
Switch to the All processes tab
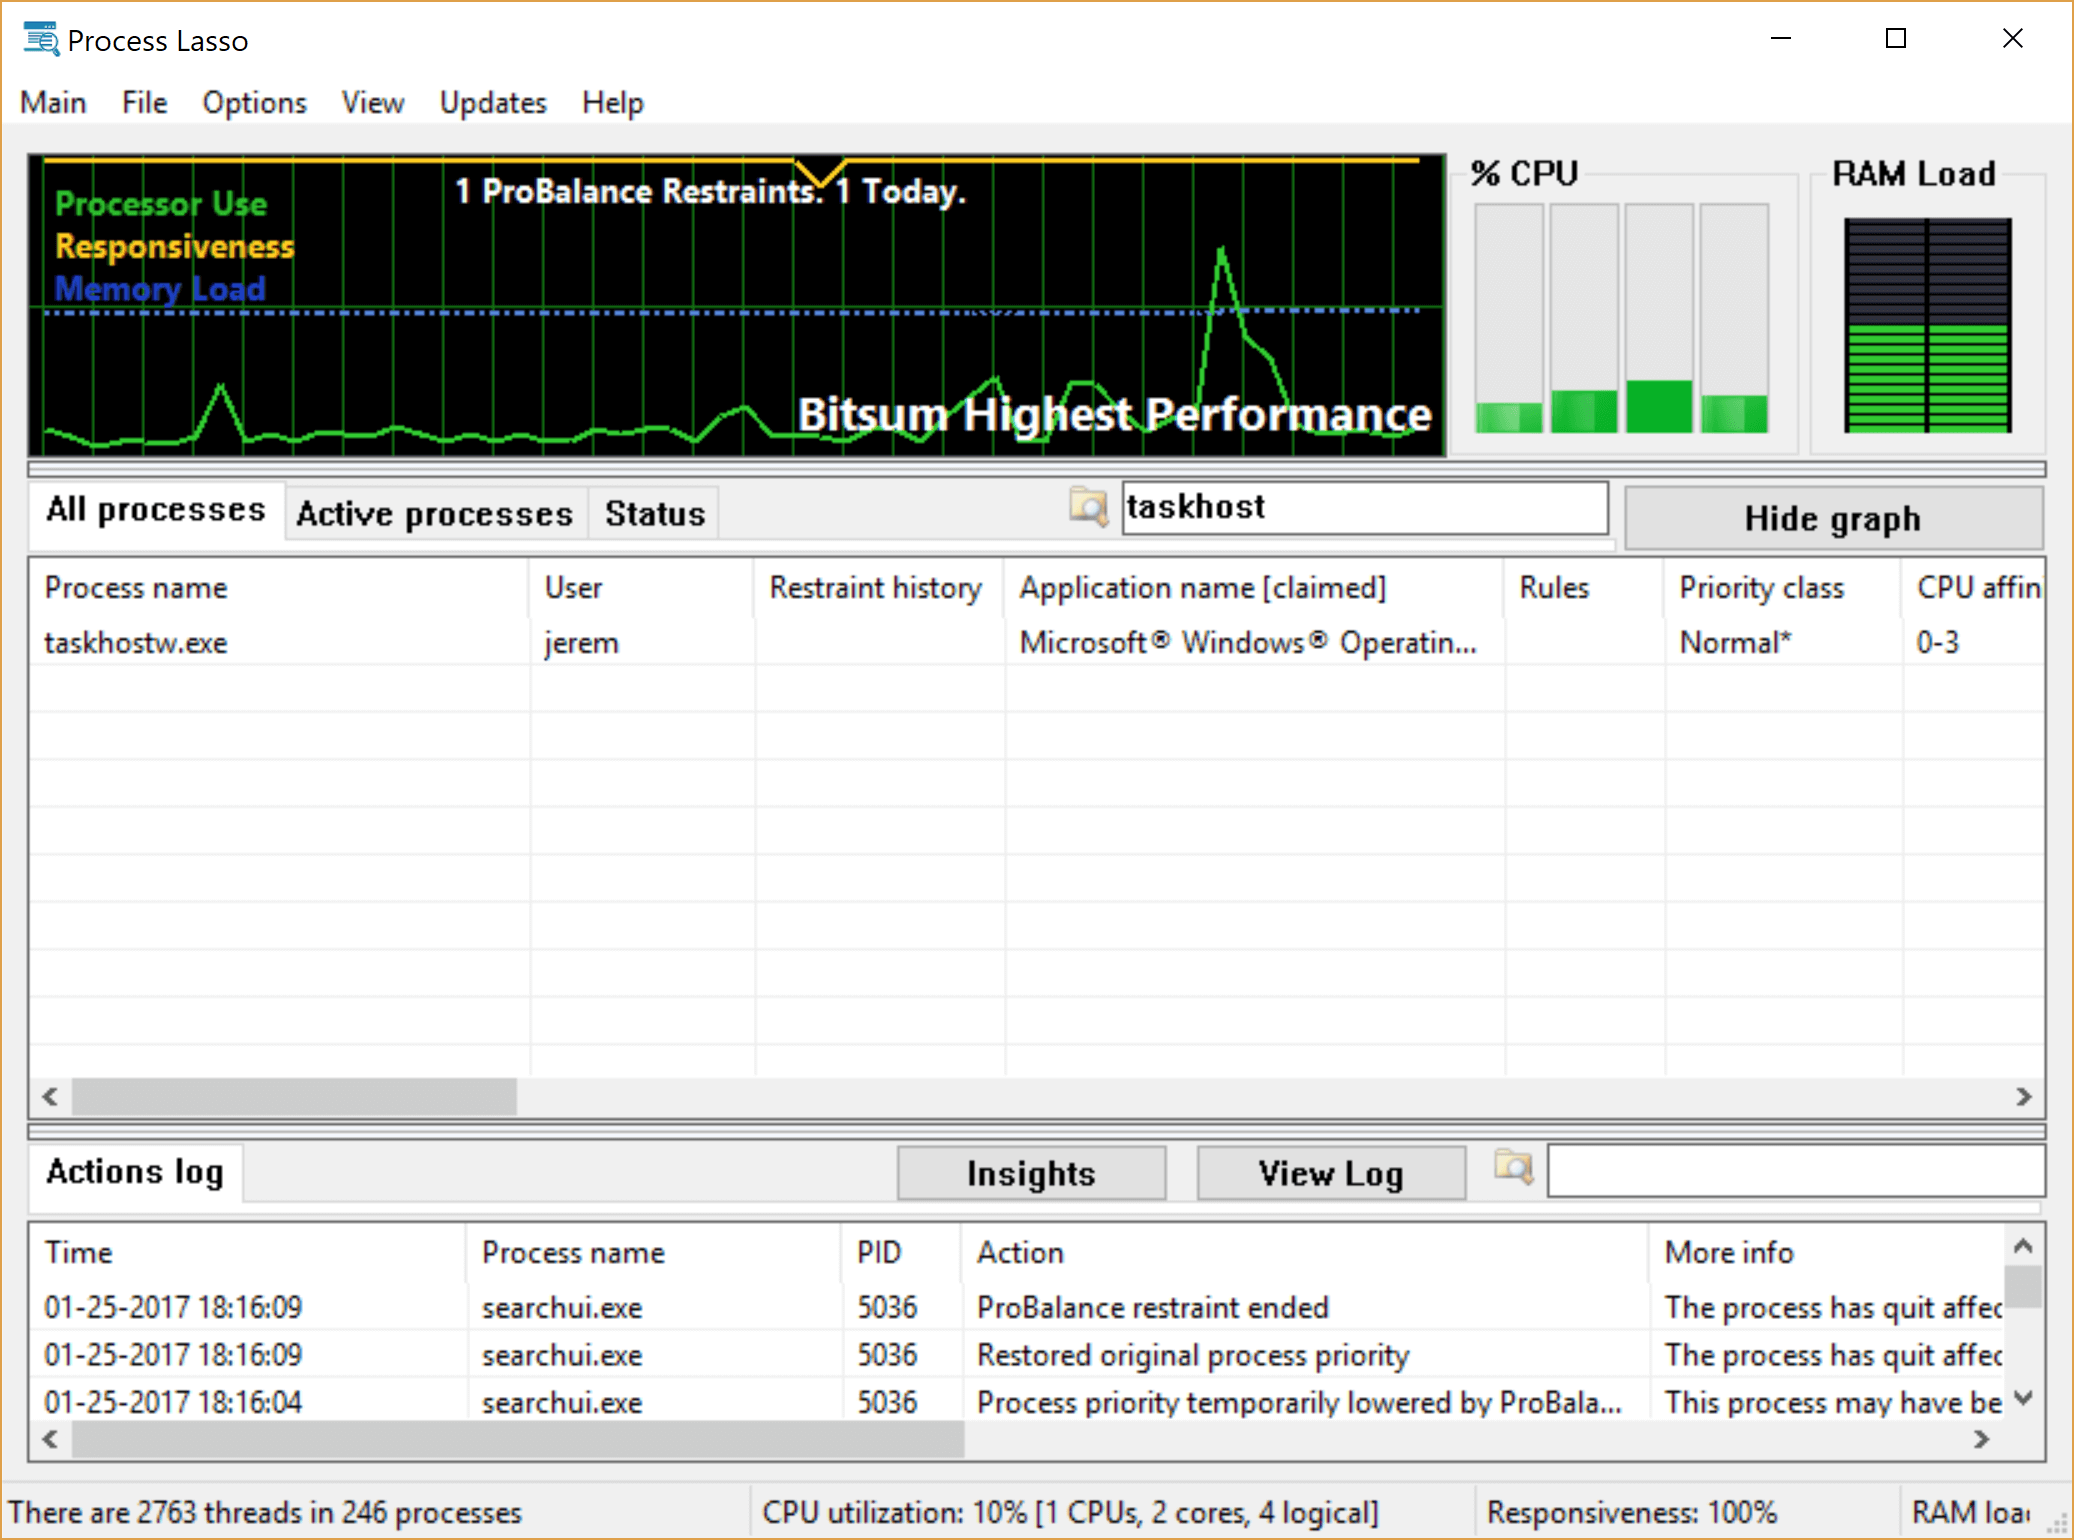156,511
